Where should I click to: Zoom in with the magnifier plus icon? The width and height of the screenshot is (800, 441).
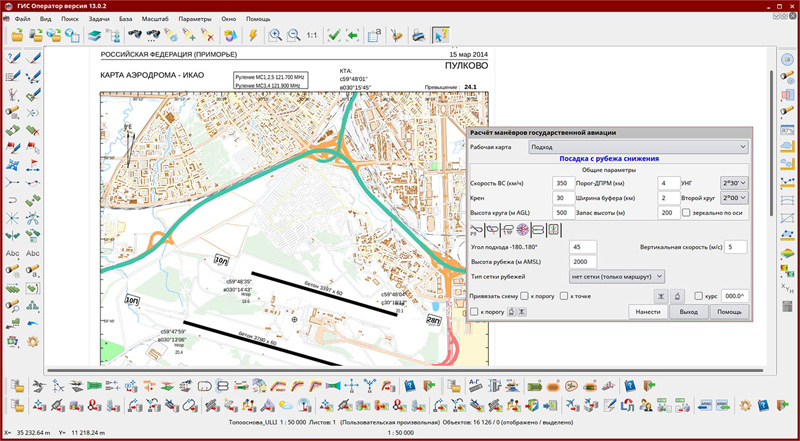tap(275, 35)
